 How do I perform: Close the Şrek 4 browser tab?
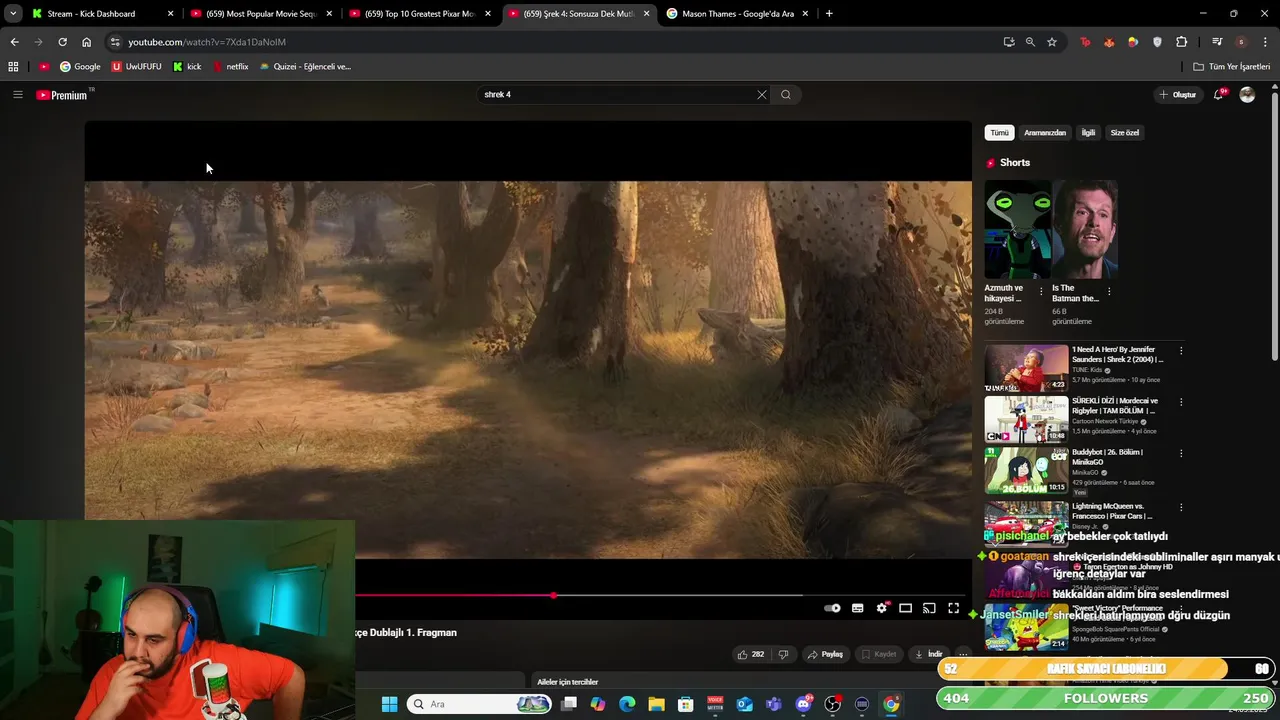[647, 14]
